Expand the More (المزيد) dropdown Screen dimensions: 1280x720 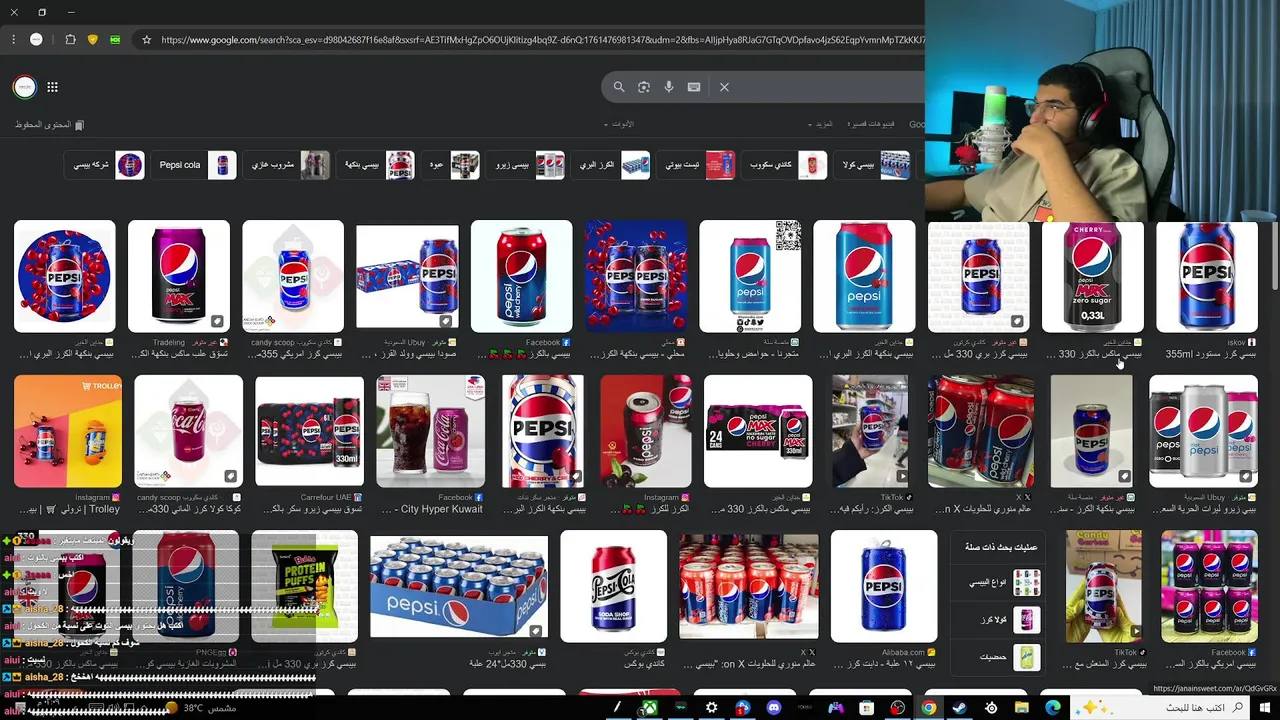(x=820, y=124)
